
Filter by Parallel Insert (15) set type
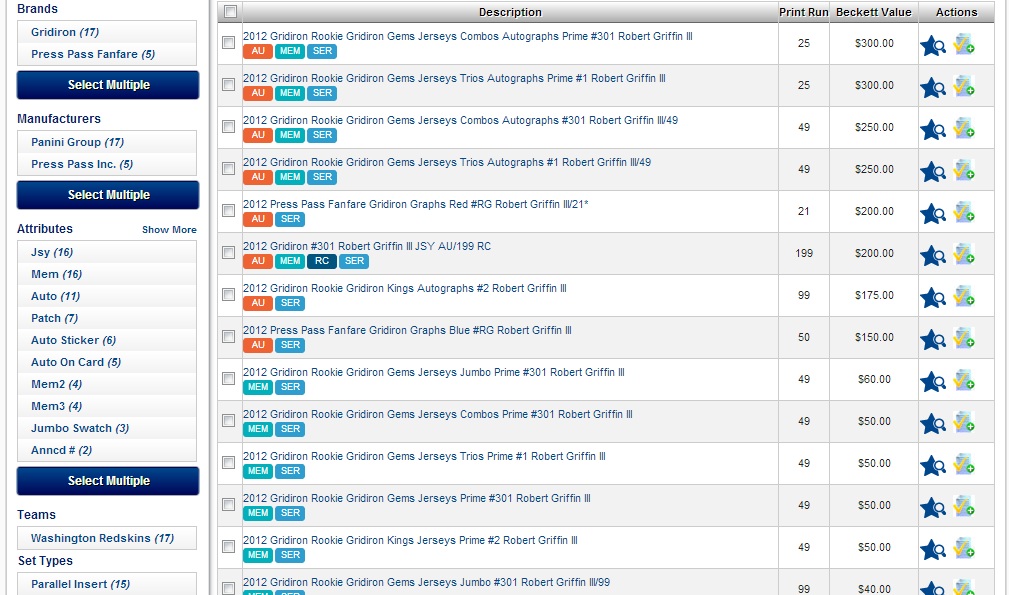click(x=80, y=584)
